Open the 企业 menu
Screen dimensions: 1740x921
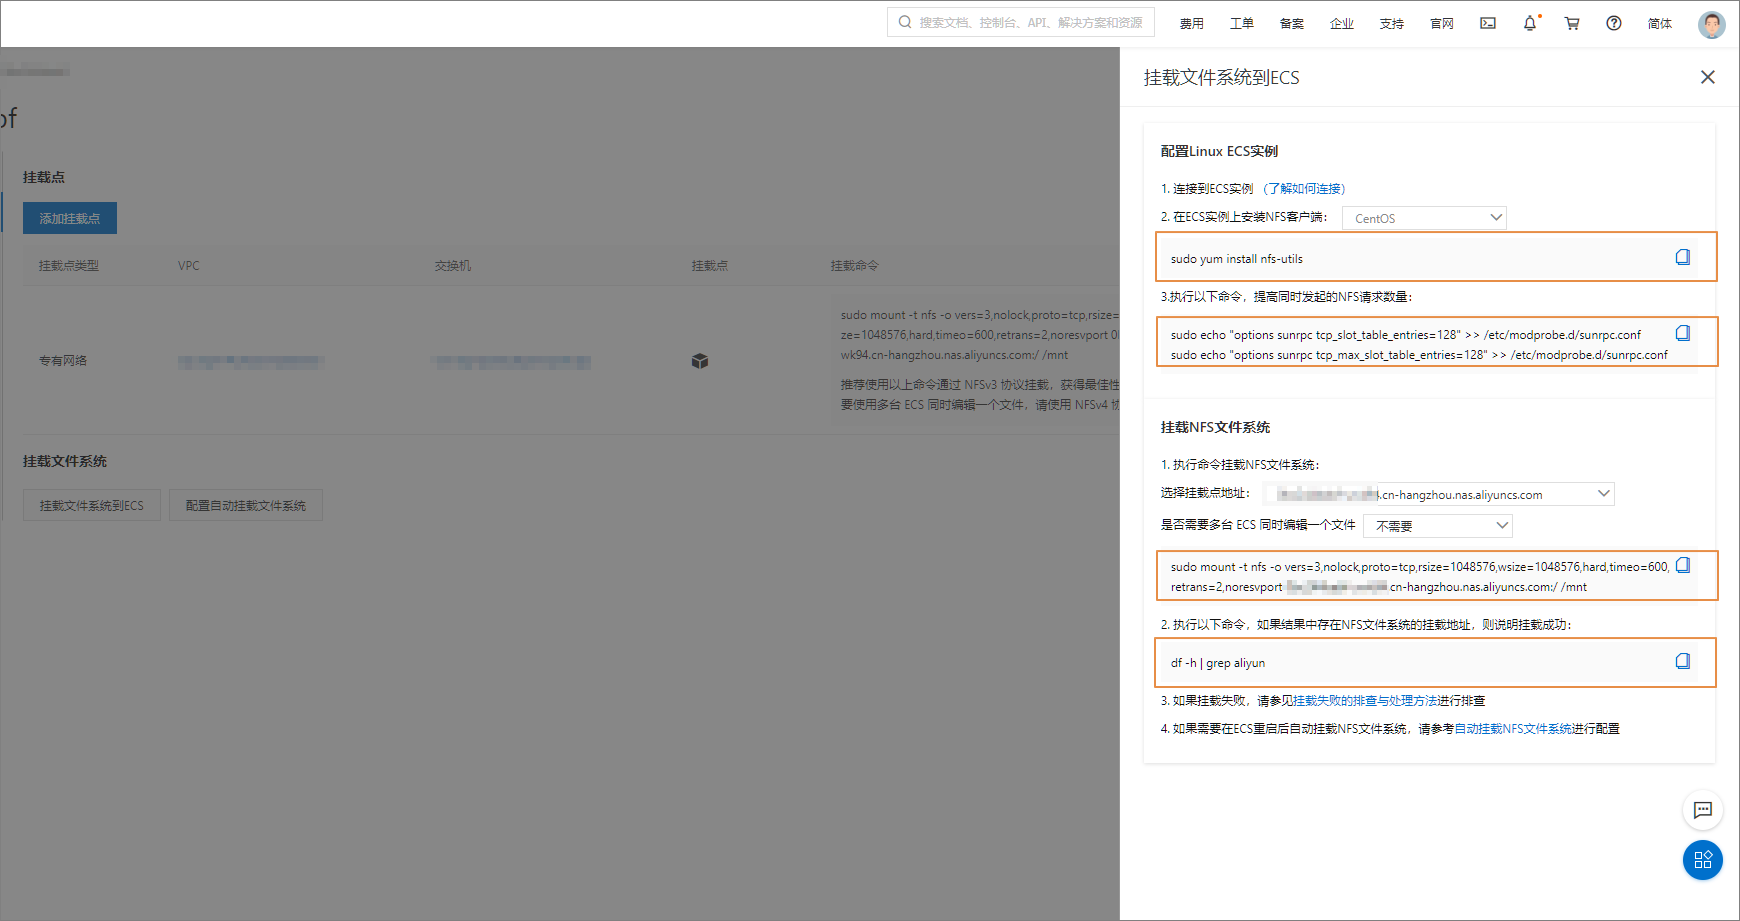point(1341,23)
